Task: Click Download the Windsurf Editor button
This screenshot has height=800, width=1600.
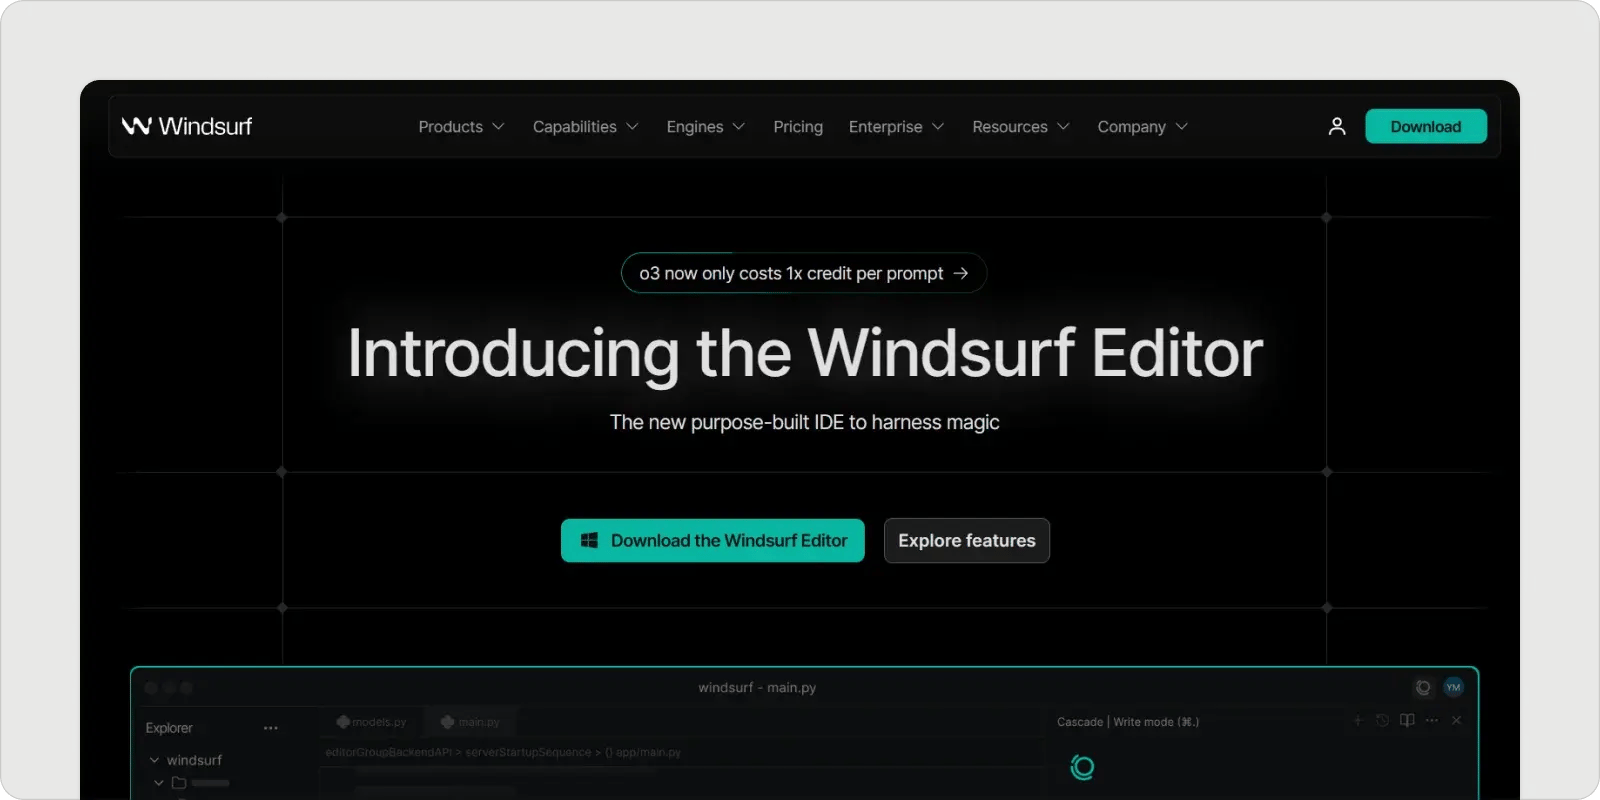Action: tap(713, 540)
